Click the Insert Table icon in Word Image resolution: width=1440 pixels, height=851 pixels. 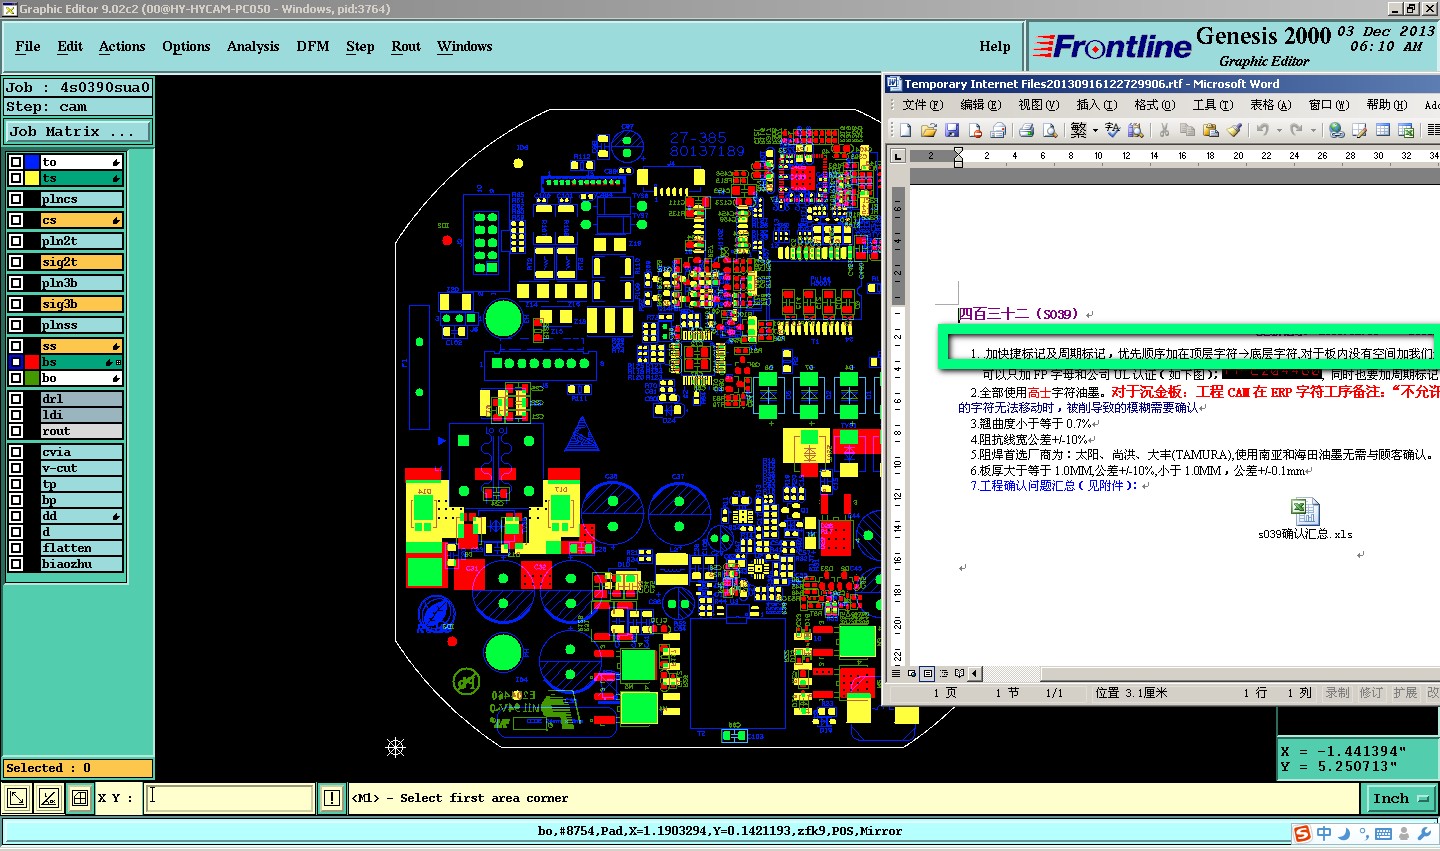coord(1383,130)
